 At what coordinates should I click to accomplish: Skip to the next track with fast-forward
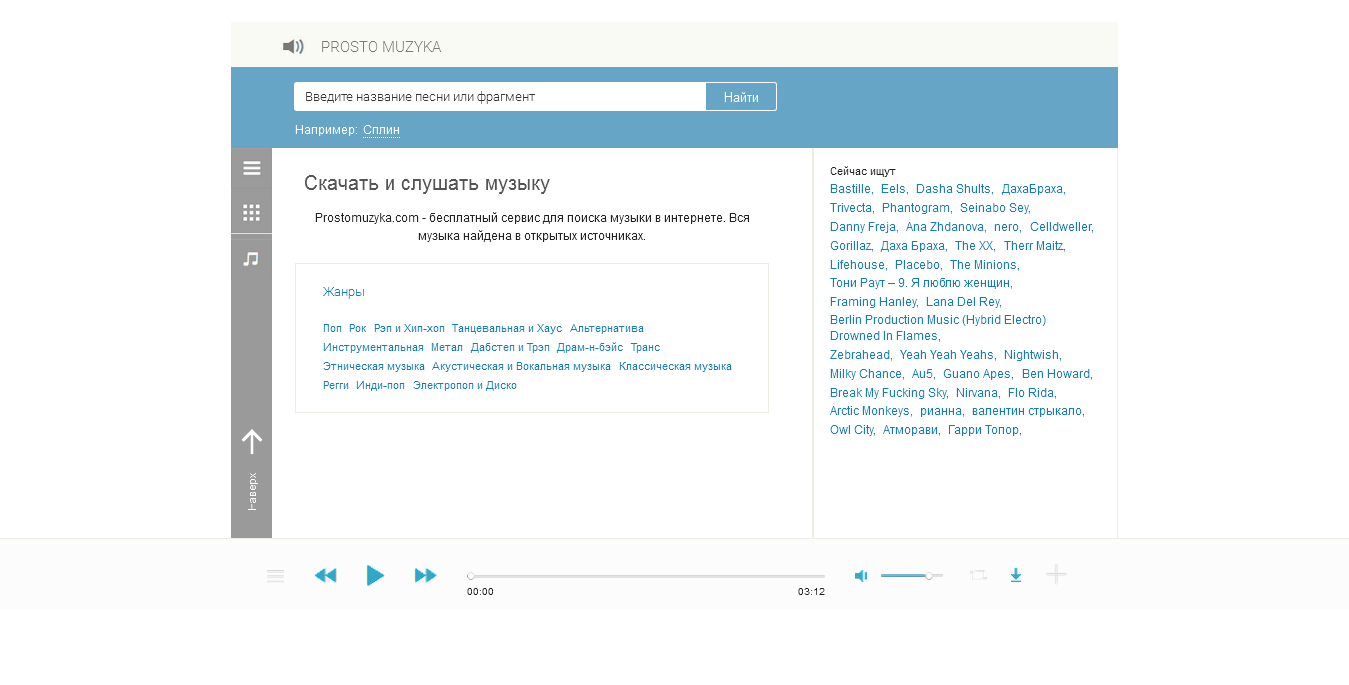(425, 575)
